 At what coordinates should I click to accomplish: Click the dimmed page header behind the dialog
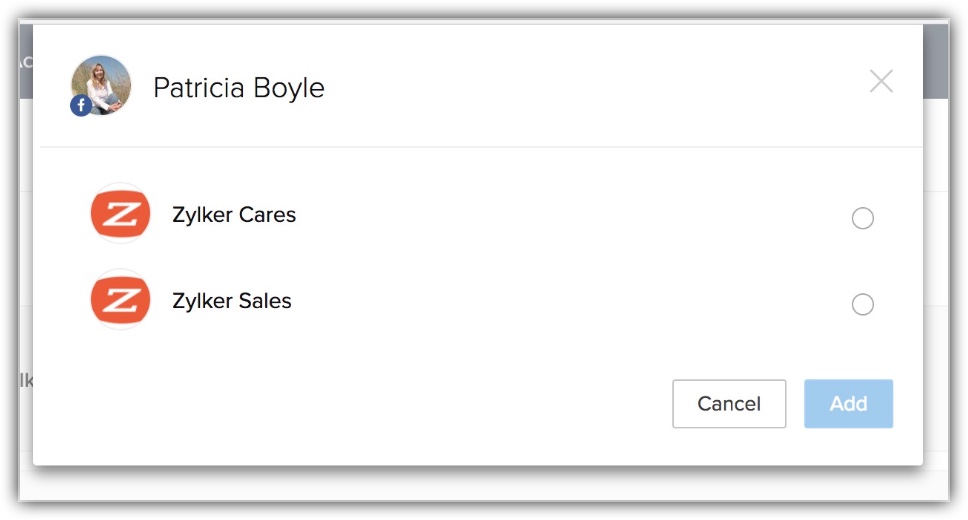click(x=935, y=60)
